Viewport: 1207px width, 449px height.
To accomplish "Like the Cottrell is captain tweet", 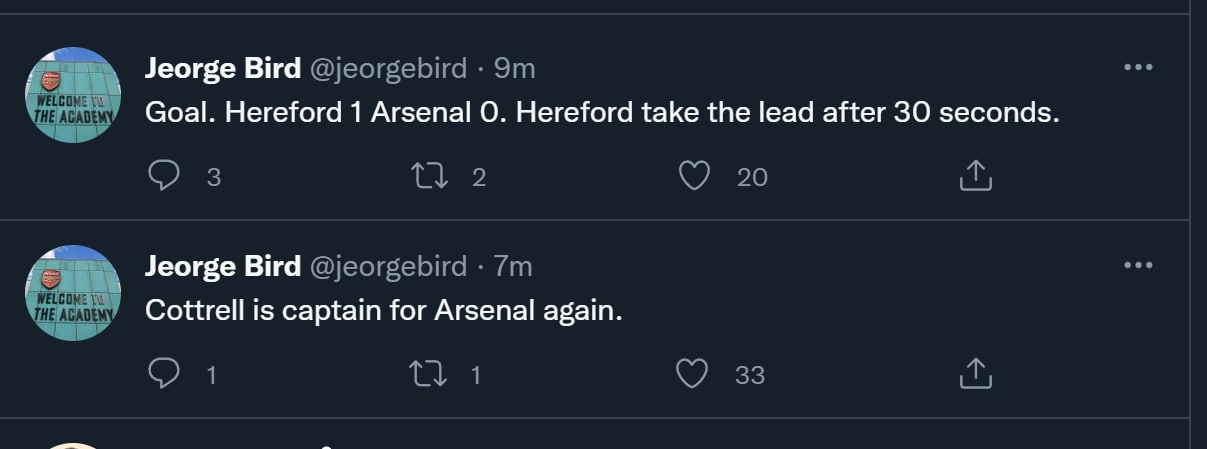I will 692,375.
